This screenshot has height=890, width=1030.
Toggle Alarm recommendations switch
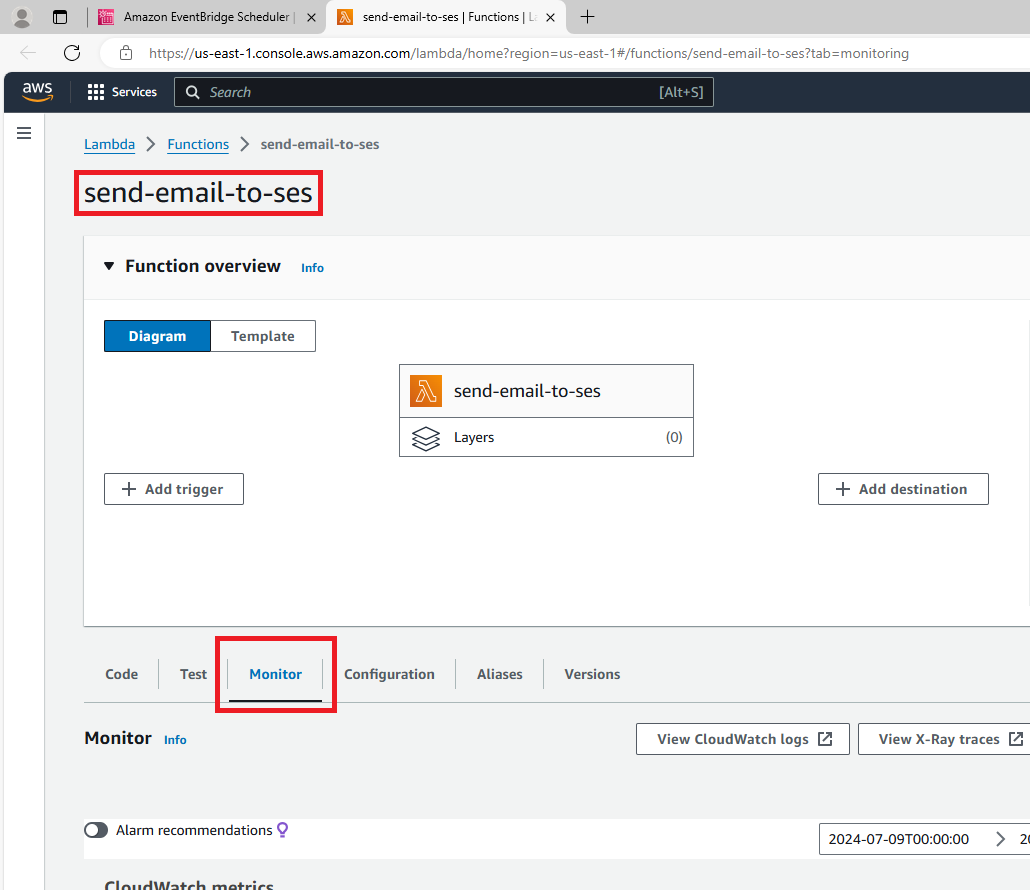click(x=96, y=830)
